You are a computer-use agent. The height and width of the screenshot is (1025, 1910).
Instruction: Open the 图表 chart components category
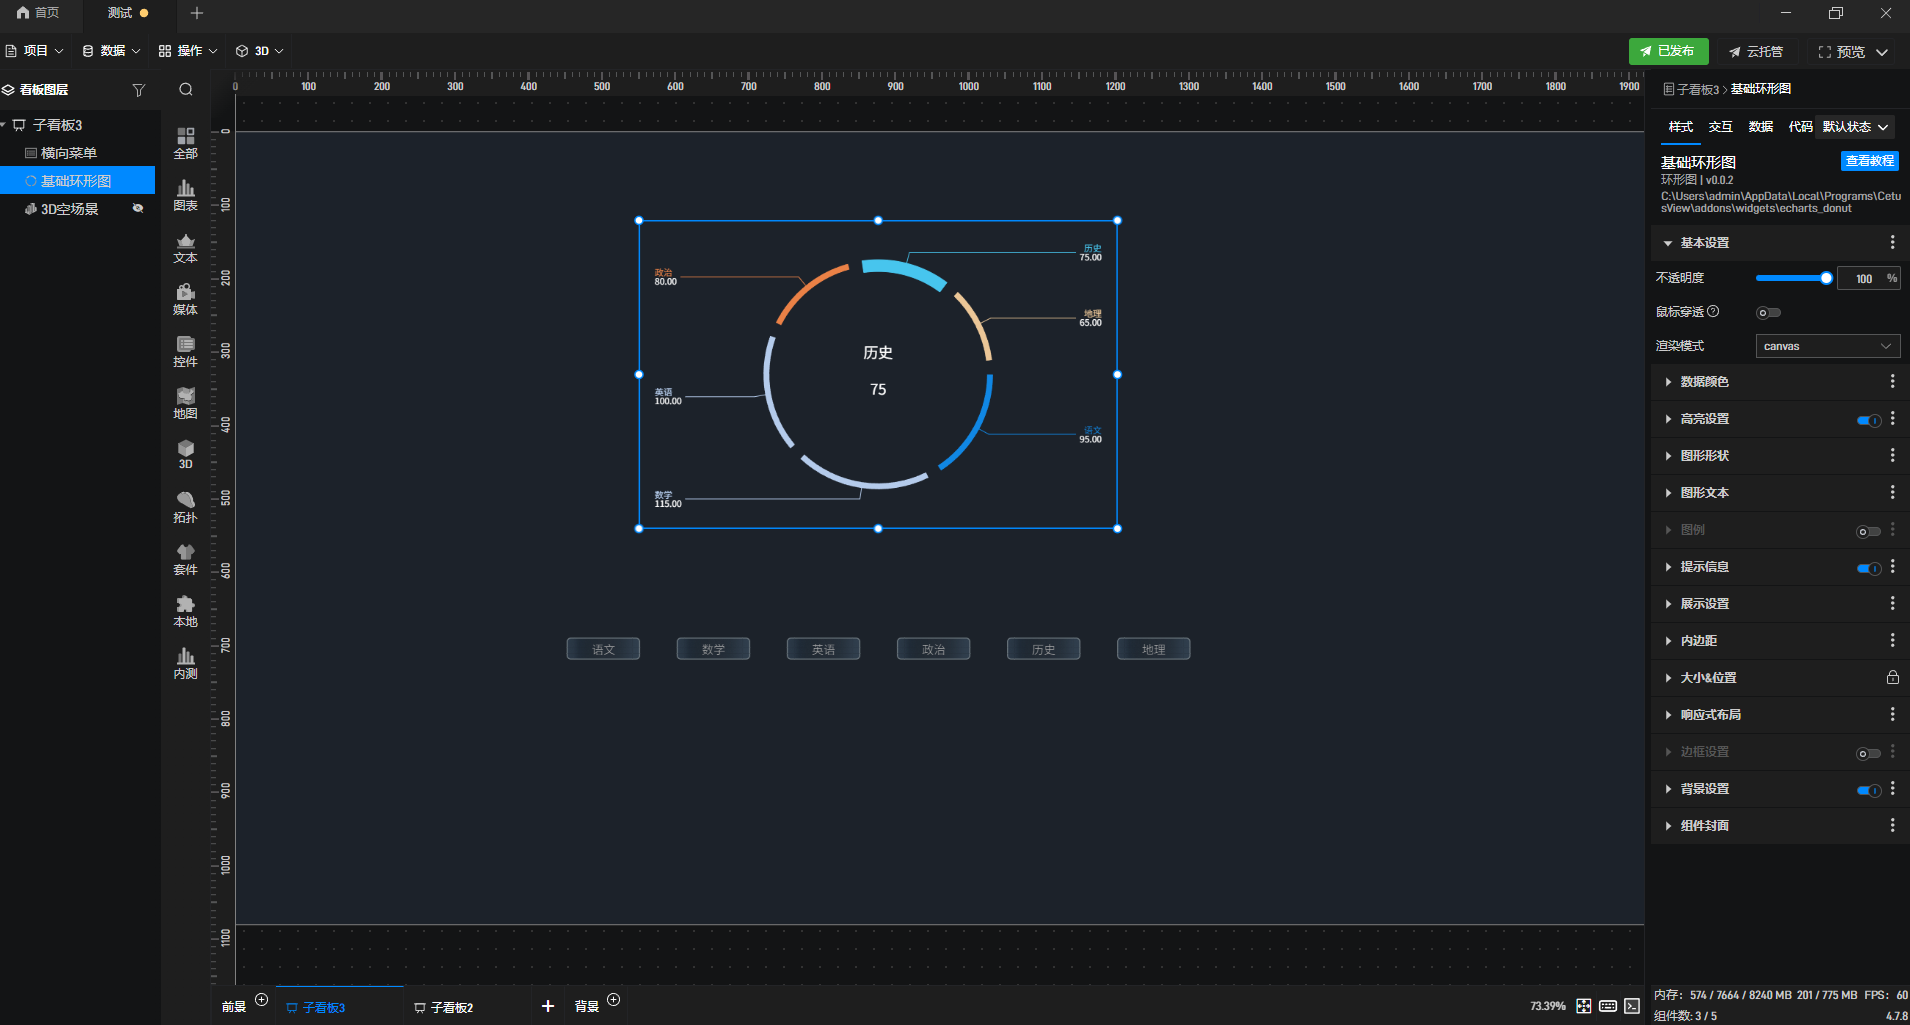tap(186, 196)
